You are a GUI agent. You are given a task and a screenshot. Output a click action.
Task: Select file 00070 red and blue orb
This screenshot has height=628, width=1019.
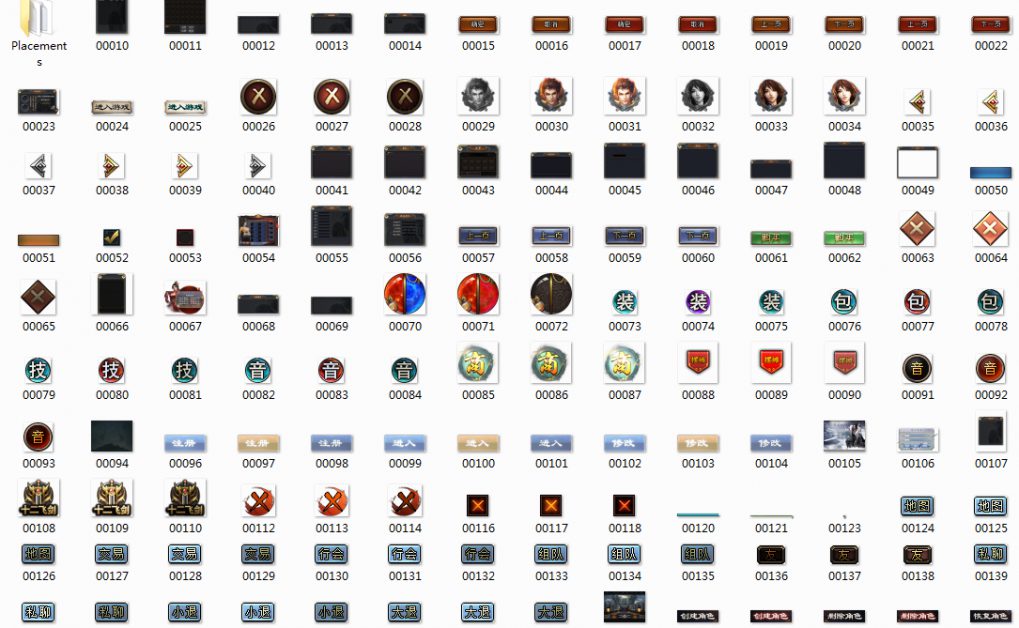coord(405,294)
